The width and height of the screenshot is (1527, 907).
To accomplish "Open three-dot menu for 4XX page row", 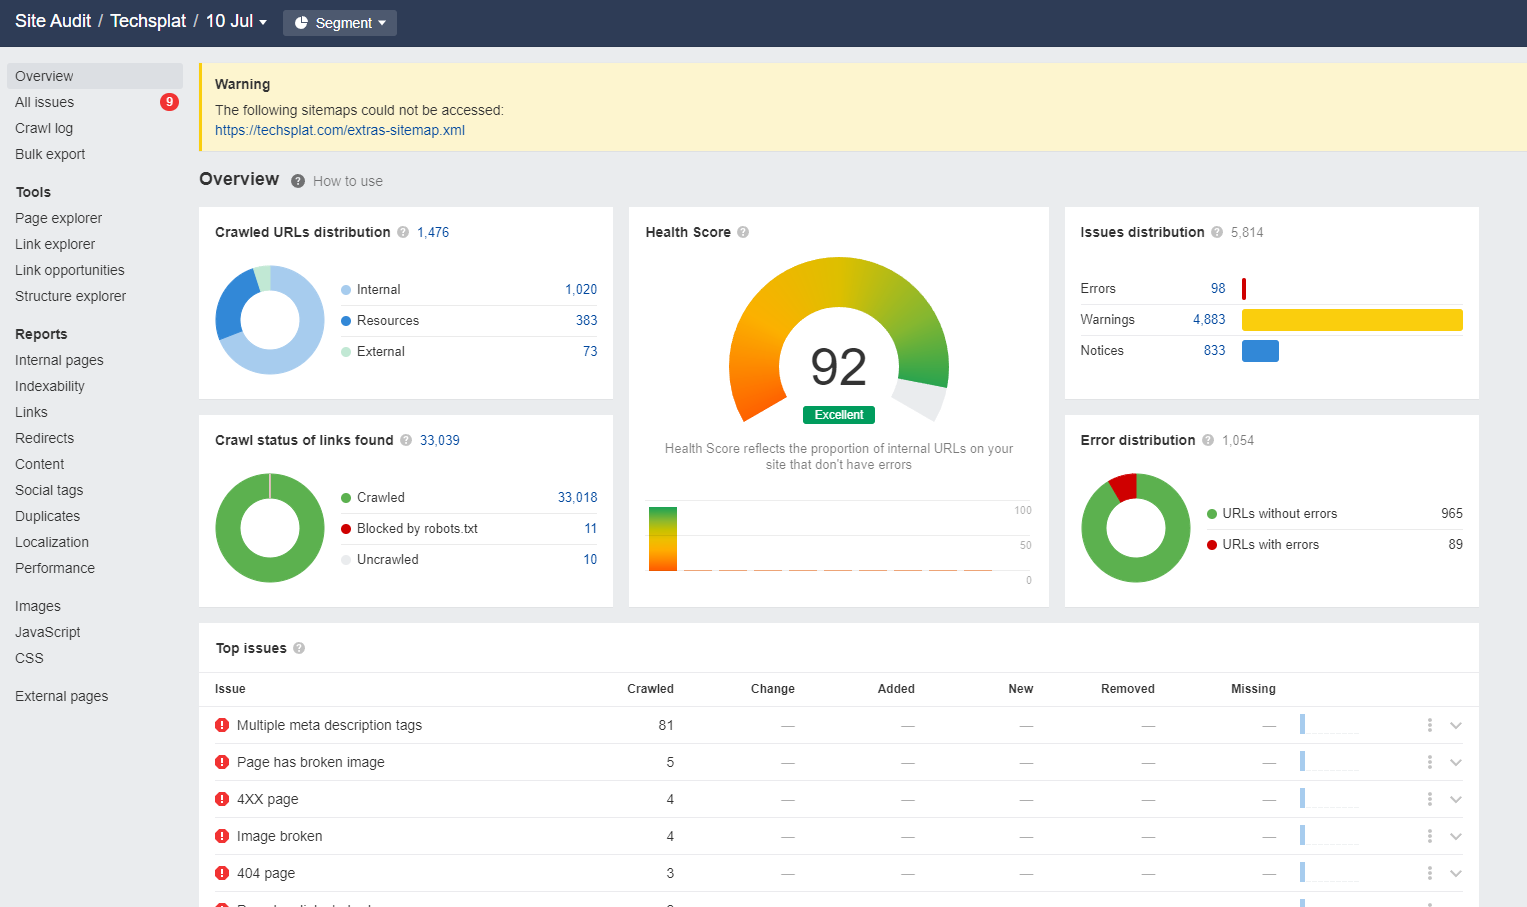I will pyautogui.click(x=1429, y=799).
